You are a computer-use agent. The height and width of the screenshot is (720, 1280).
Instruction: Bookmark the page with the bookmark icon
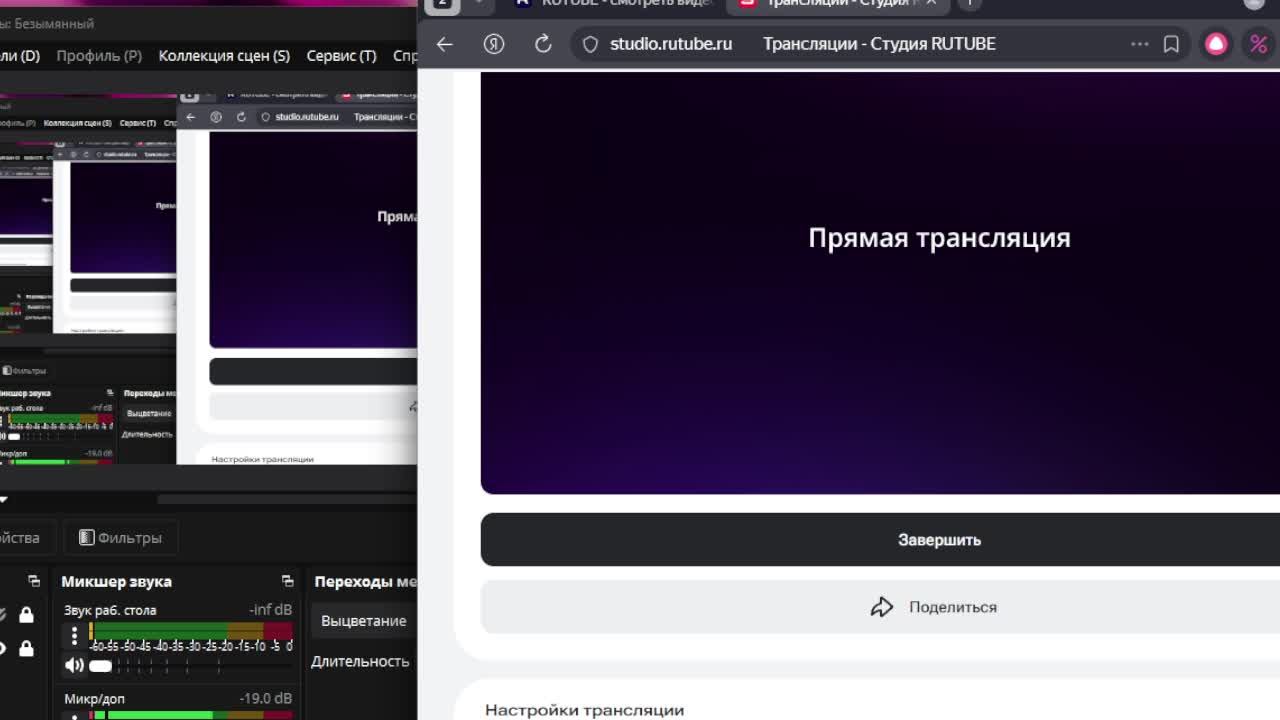pyautogui.click(x=1171, y=44)
